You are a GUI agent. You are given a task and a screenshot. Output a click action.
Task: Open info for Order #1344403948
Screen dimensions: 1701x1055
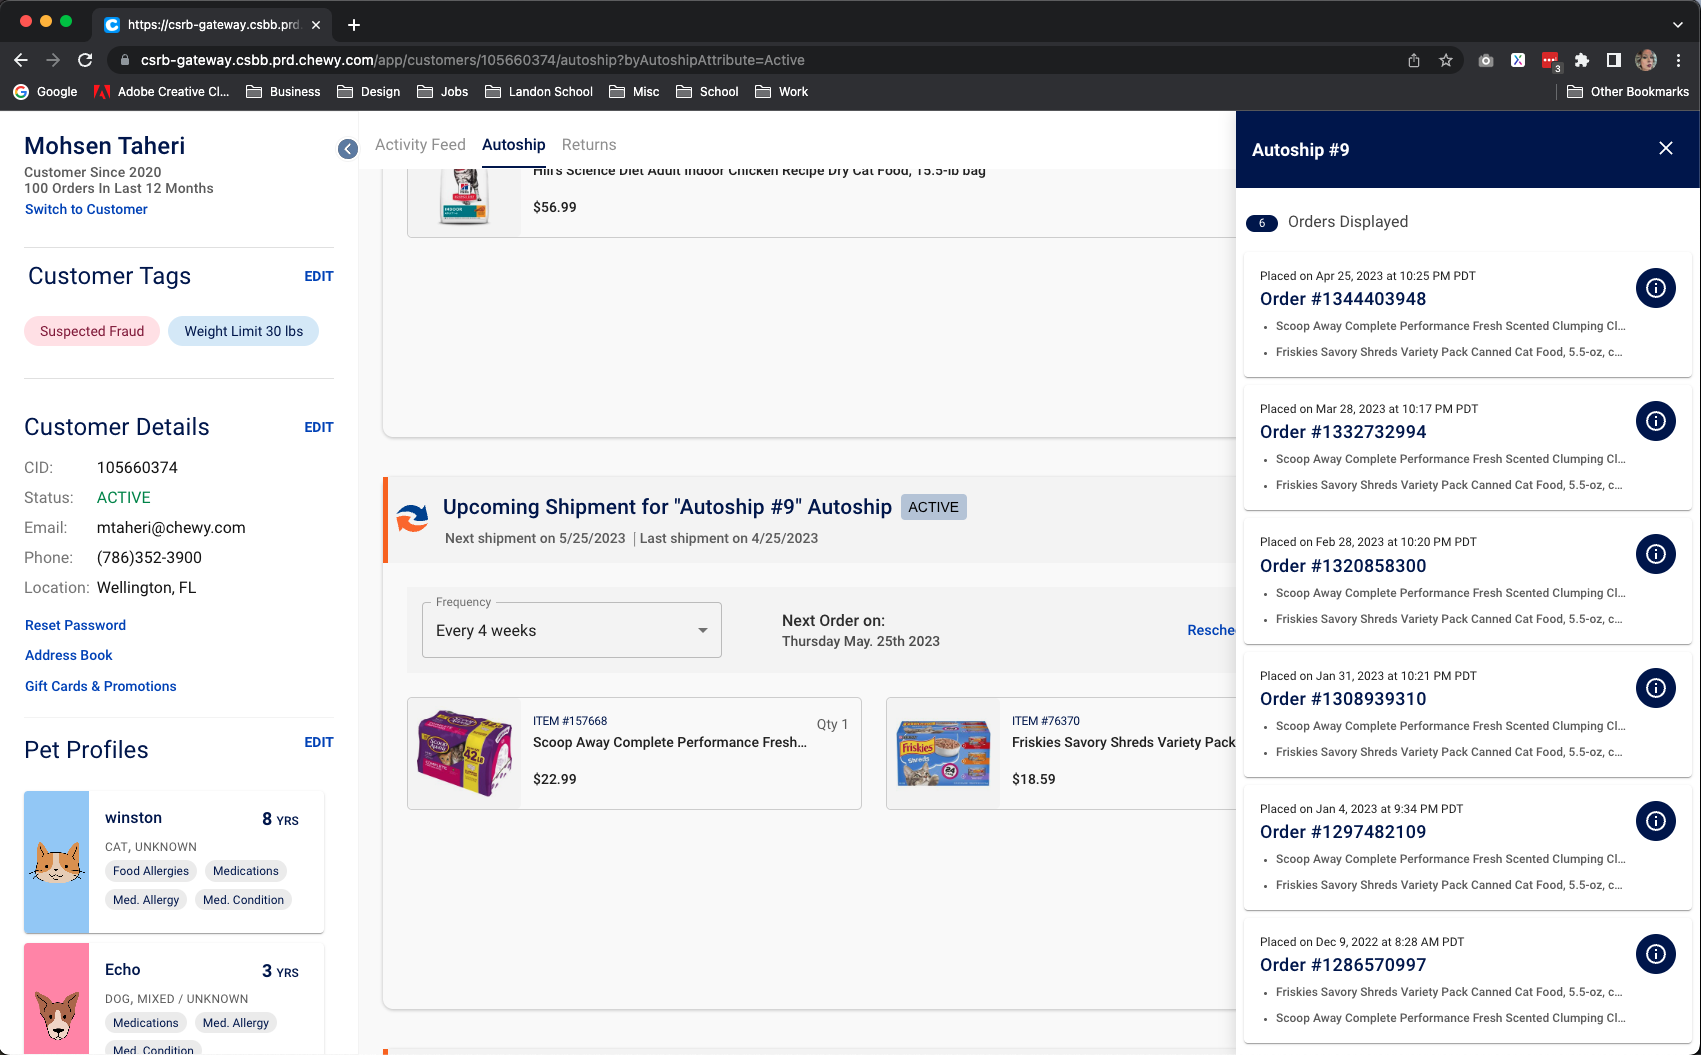[1656, 288]
